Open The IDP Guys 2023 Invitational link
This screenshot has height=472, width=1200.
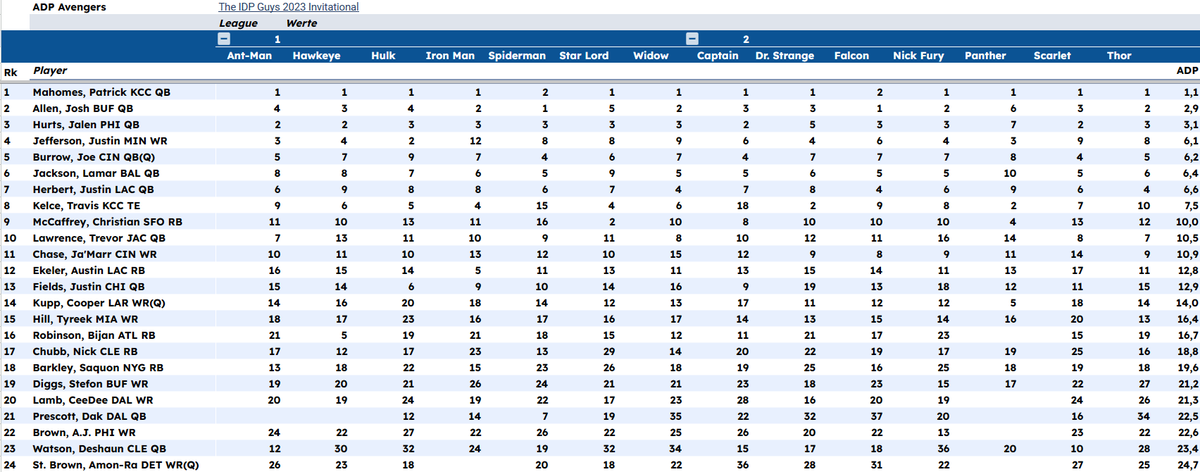[288, 7]
